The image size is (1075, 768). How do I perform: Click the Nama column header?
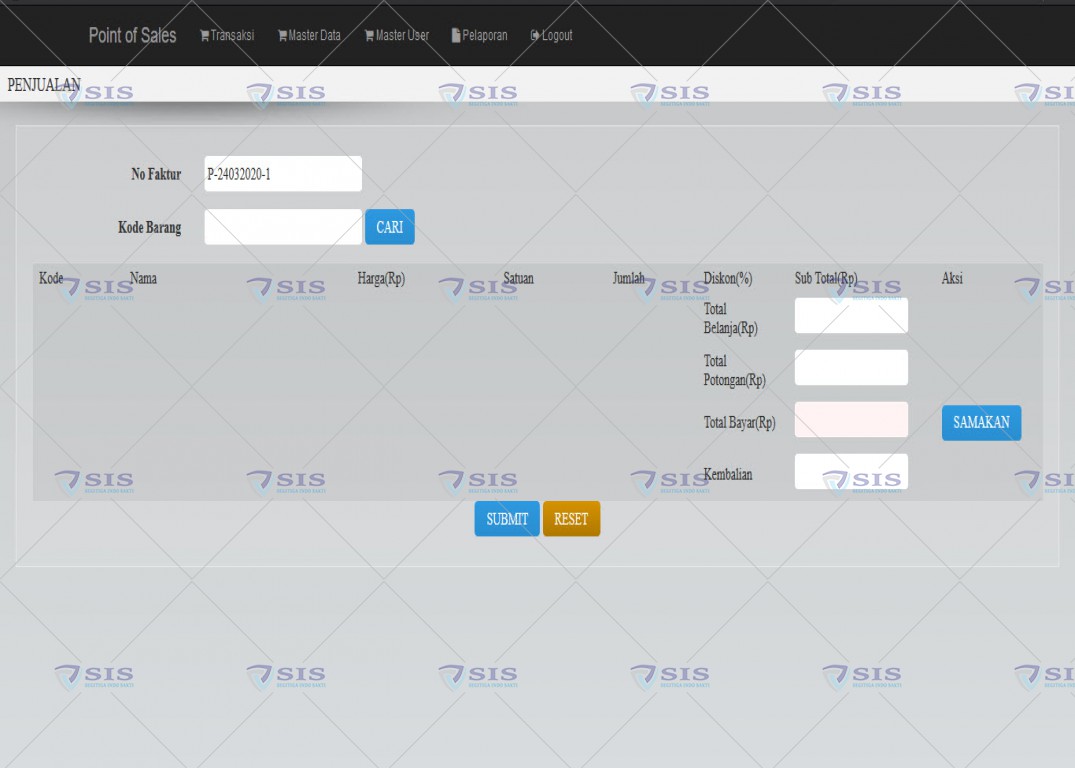coord(143,279)
